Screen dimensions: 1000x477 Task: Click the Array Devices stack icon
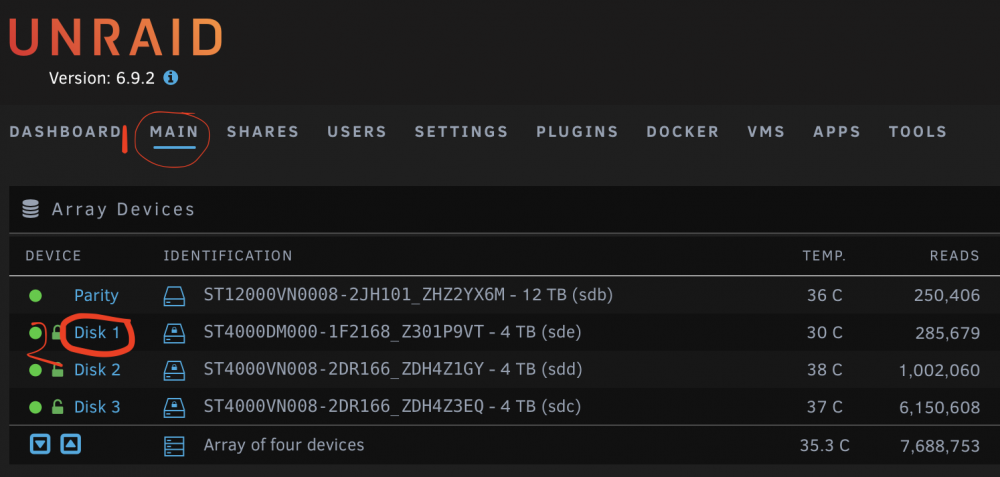[31, 209]
